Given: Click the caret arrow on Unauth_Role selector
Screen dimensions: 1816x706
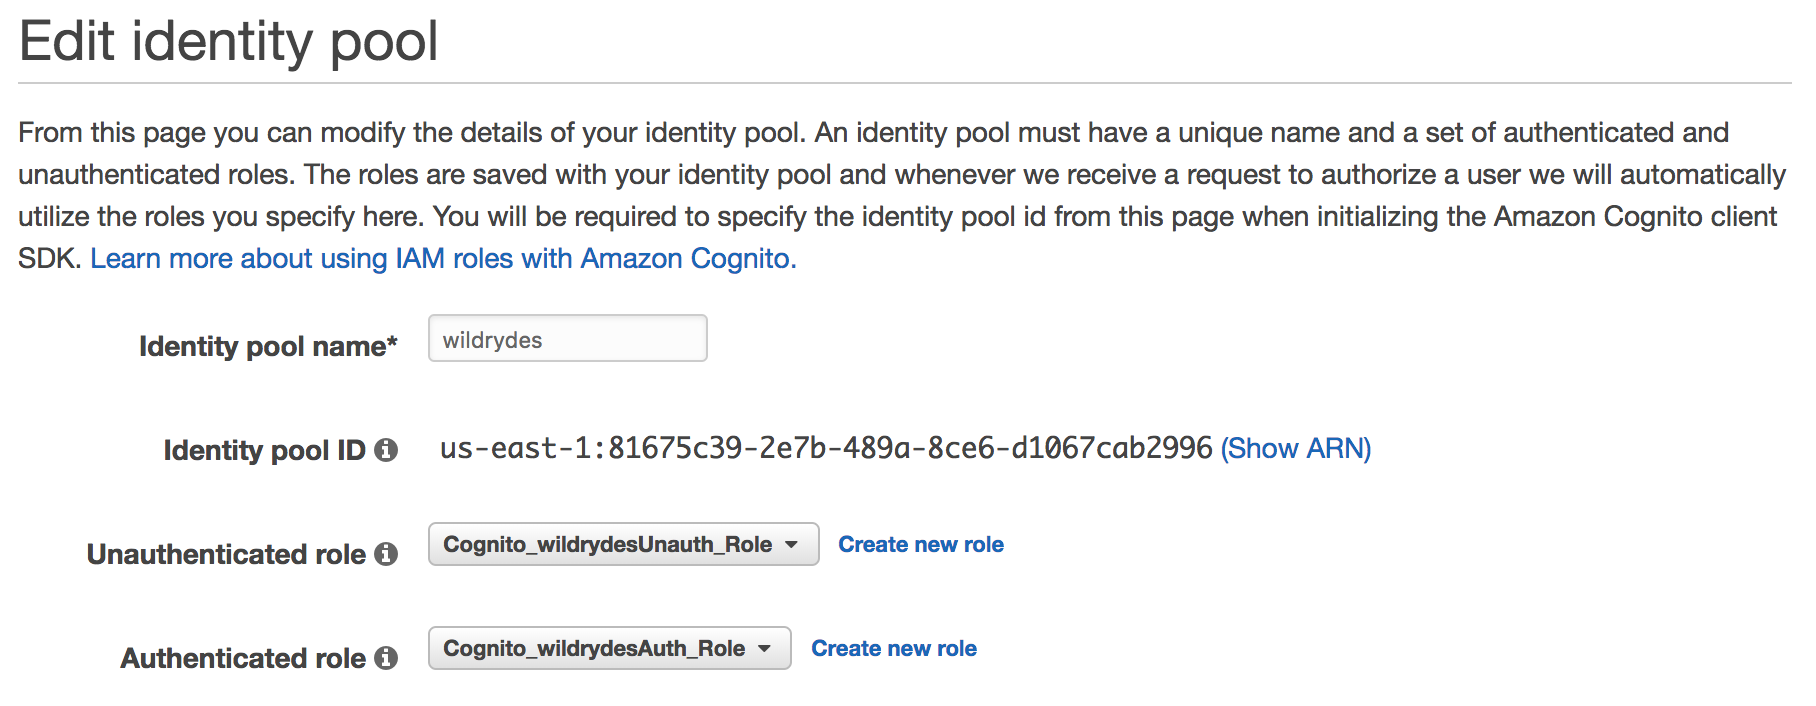Looking at the screenshot, I should 791,545.
